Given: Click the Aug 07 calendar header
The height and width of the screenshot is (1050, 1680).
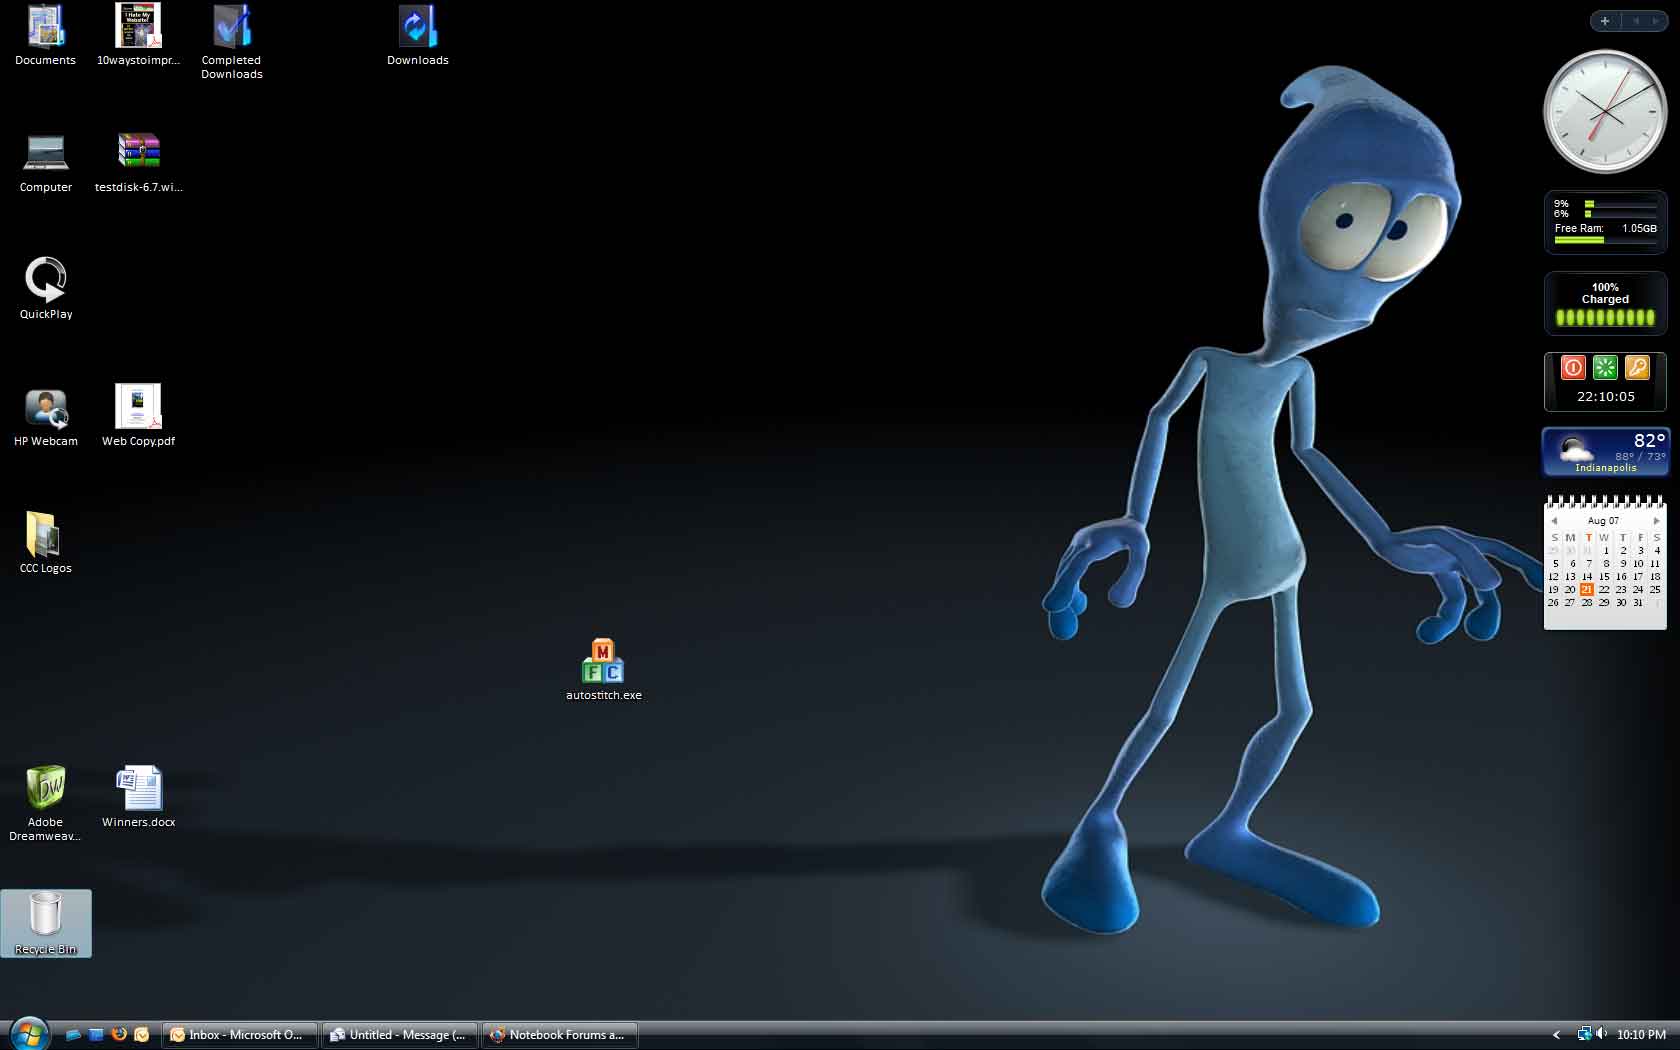Looking at the screenshot, I should 1603,521.
